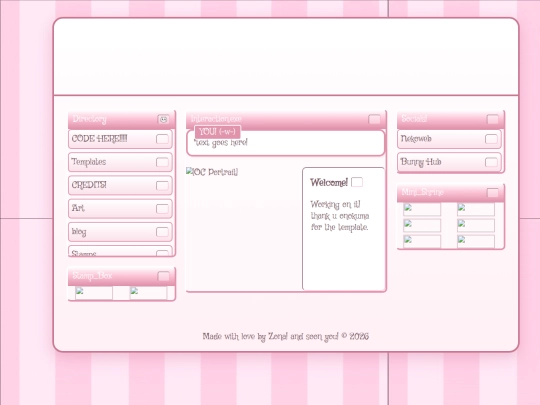Visit the Nekoweb social link
The width and height of the screenshot is (540, 405).
coord(449,139)
